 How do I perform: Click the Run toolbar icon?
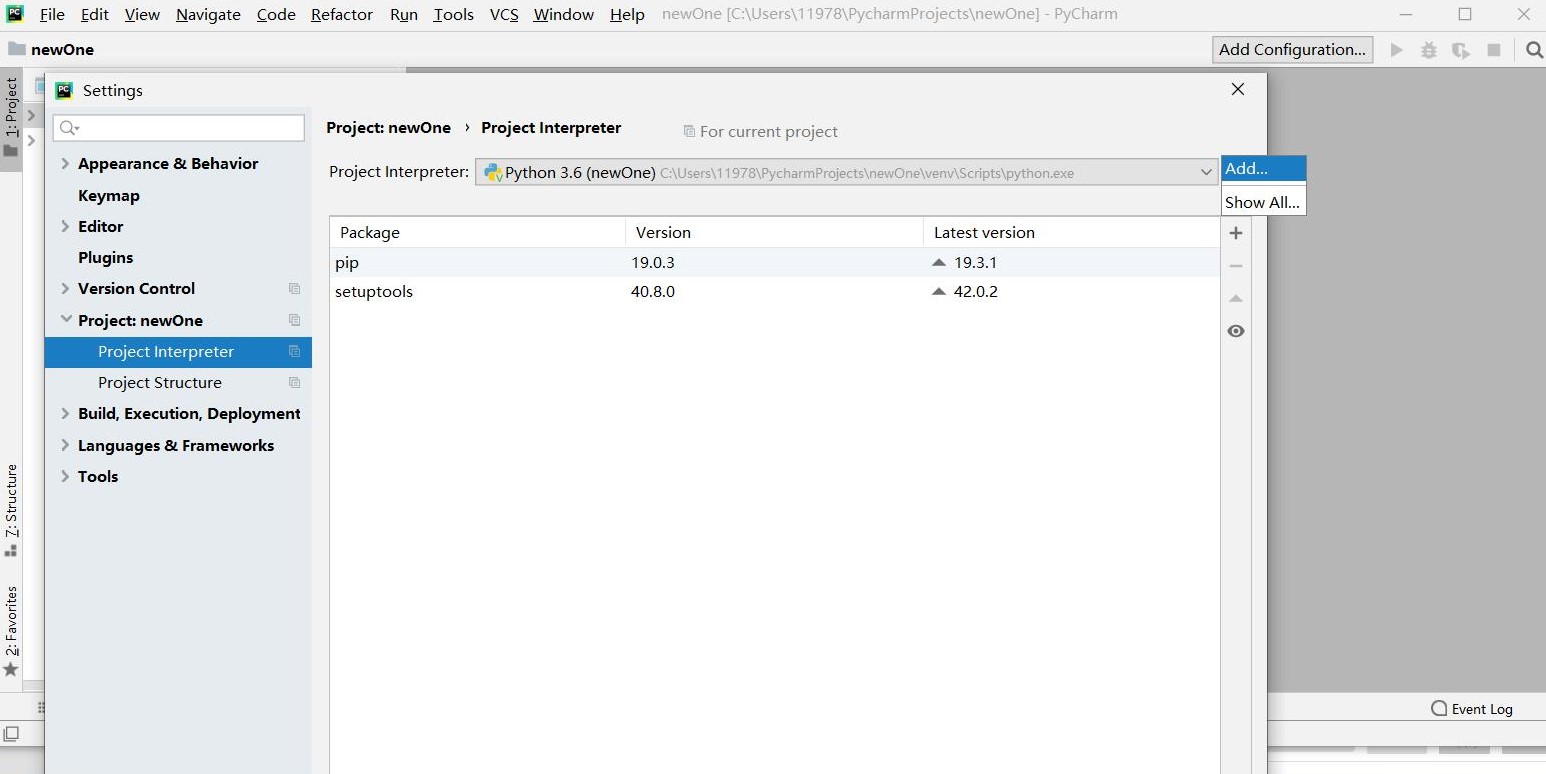tap(1397, 50)
